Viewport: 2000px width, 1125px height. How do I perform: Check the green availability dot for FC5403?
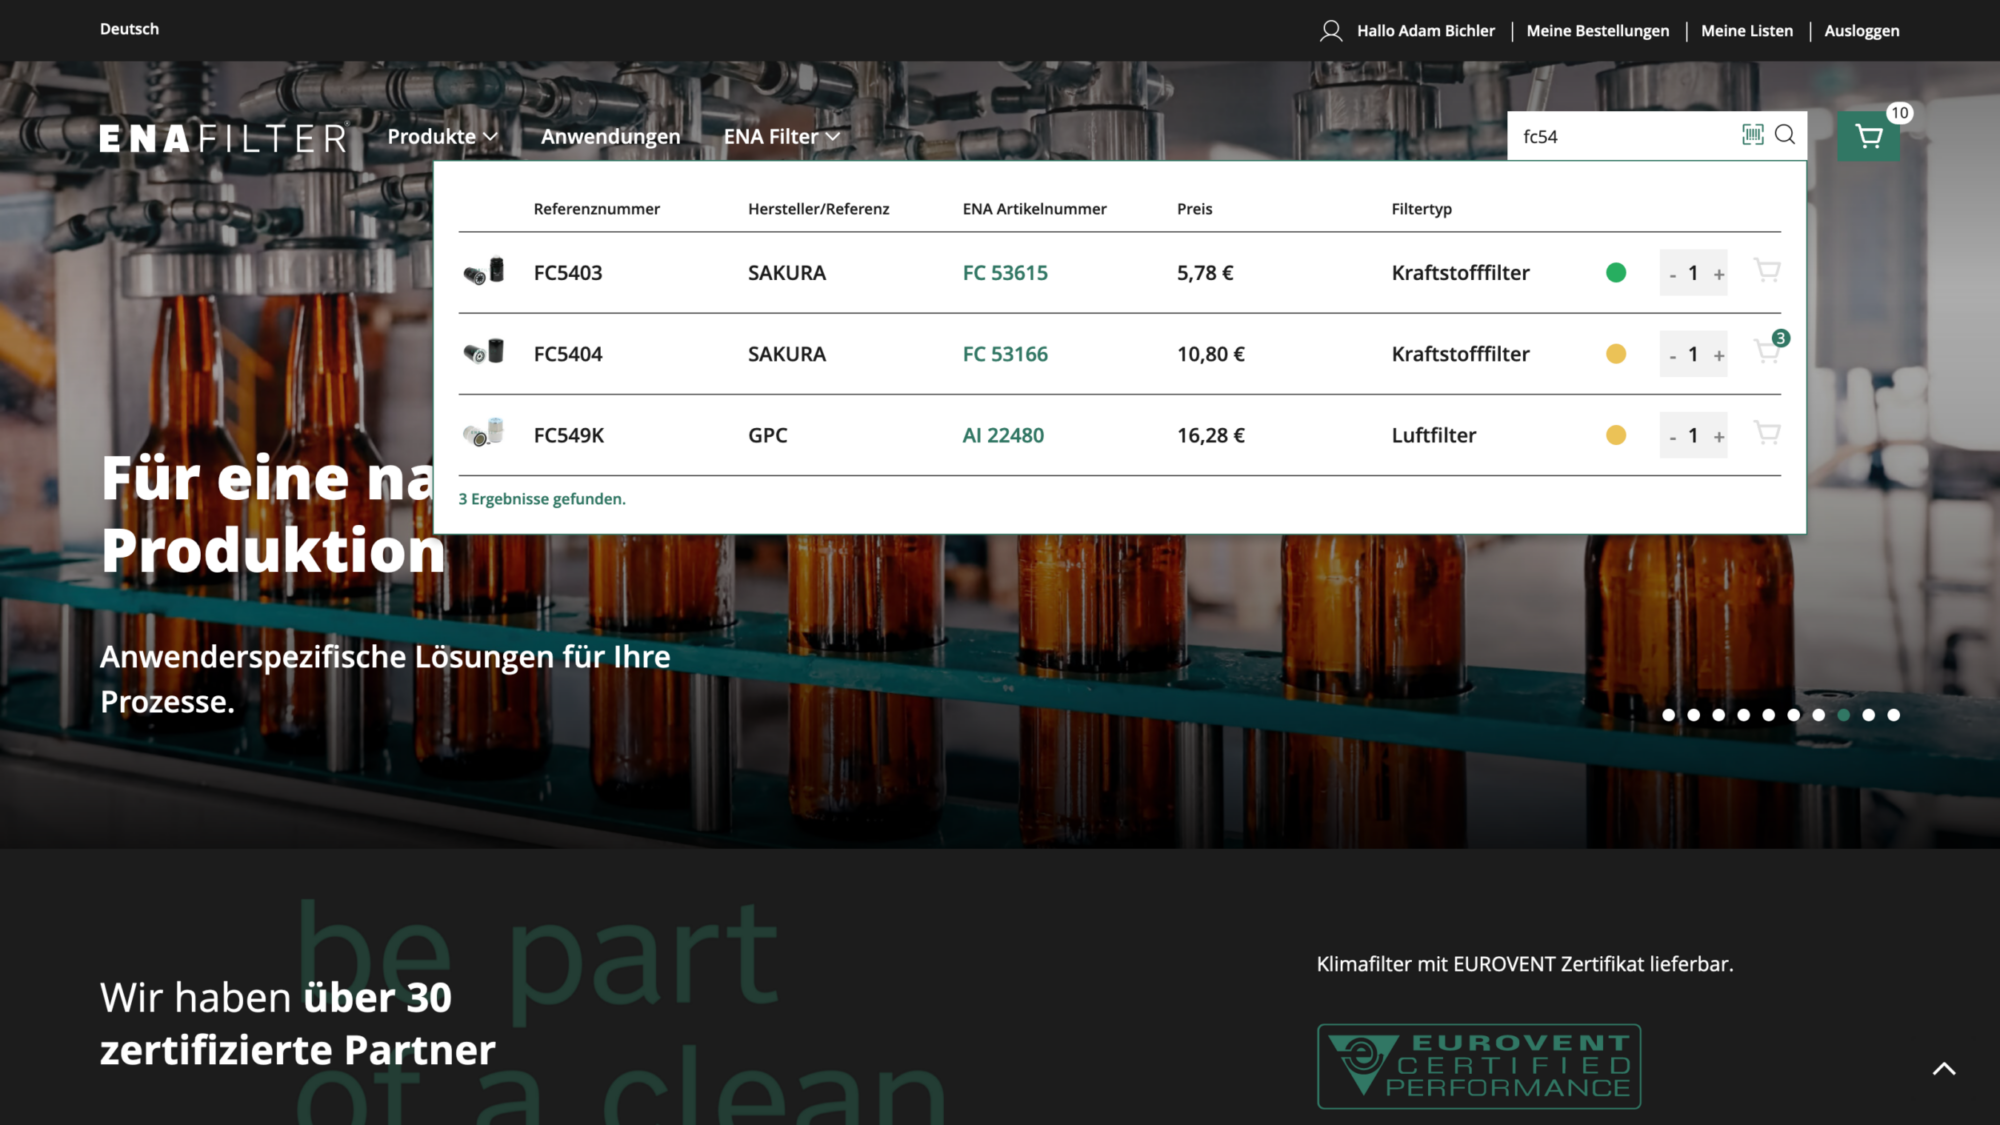(x=1616, y=272)
